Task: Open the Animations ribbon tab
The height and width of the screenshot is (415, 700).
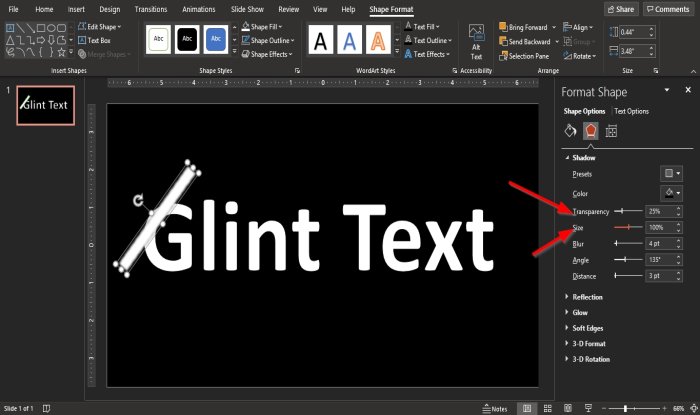Action: click(x=199, y=9)
